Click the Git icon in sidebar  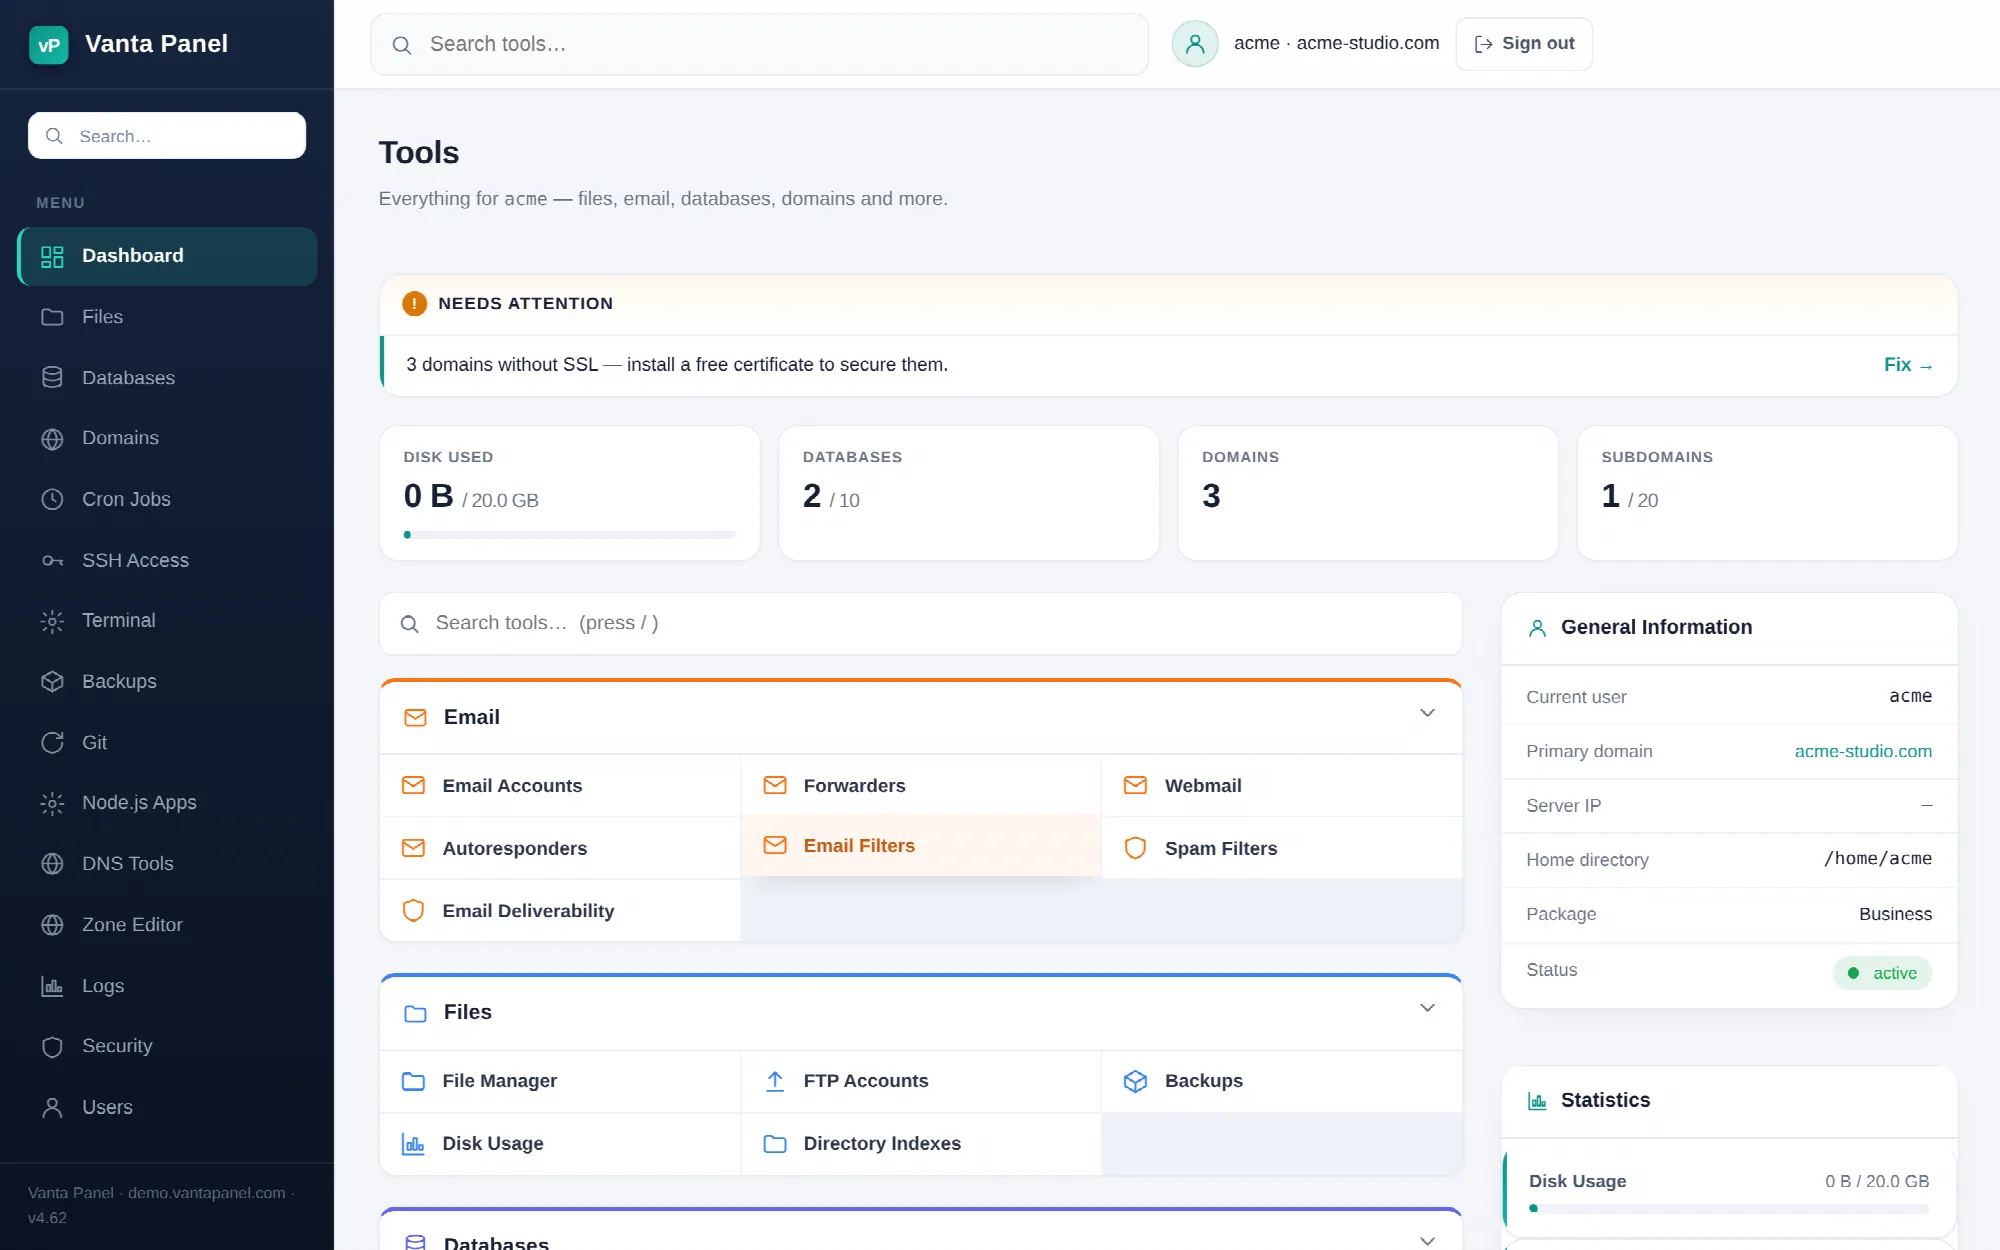click(x=52, y=742)
